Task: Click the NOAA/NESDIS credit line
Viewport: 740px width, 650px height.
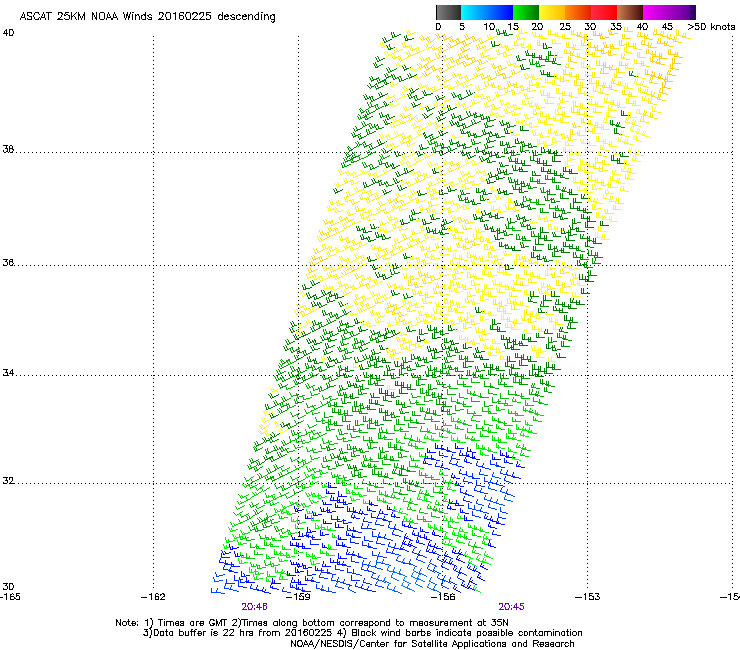Action: tap(432, 644)
